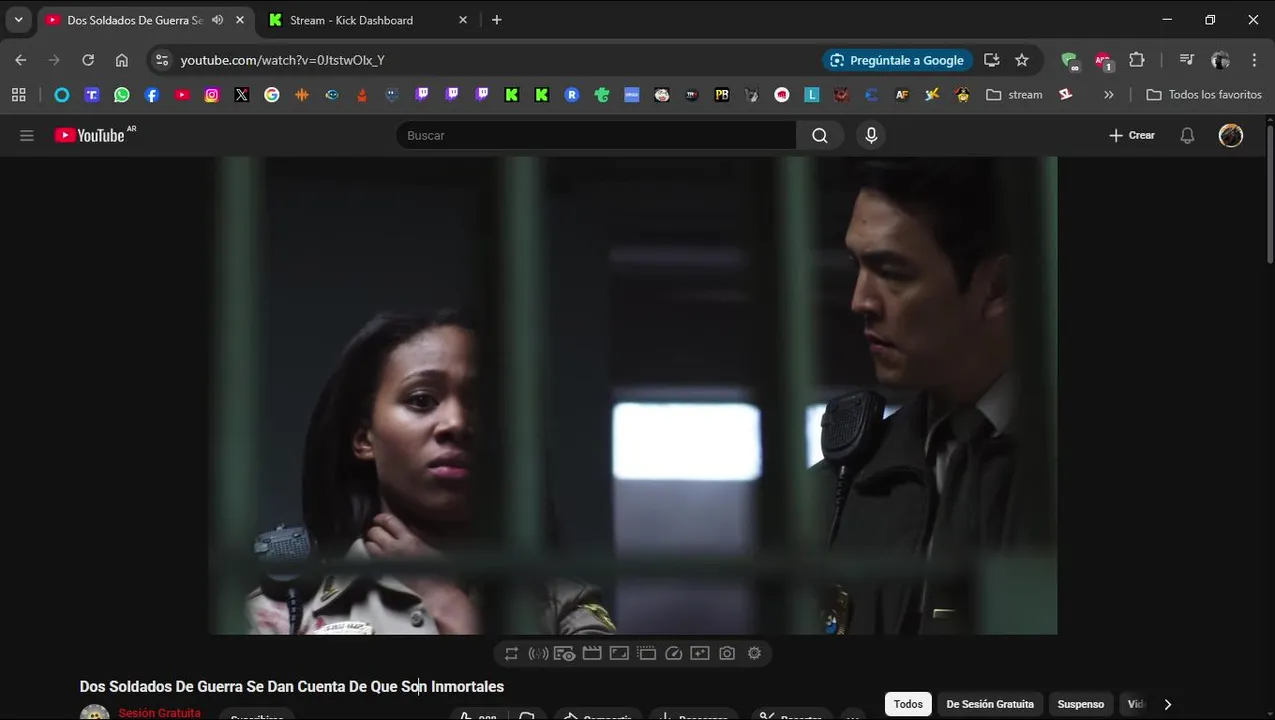
Task: Select the Todos filter chip
Action: click(x=908, y=704)
